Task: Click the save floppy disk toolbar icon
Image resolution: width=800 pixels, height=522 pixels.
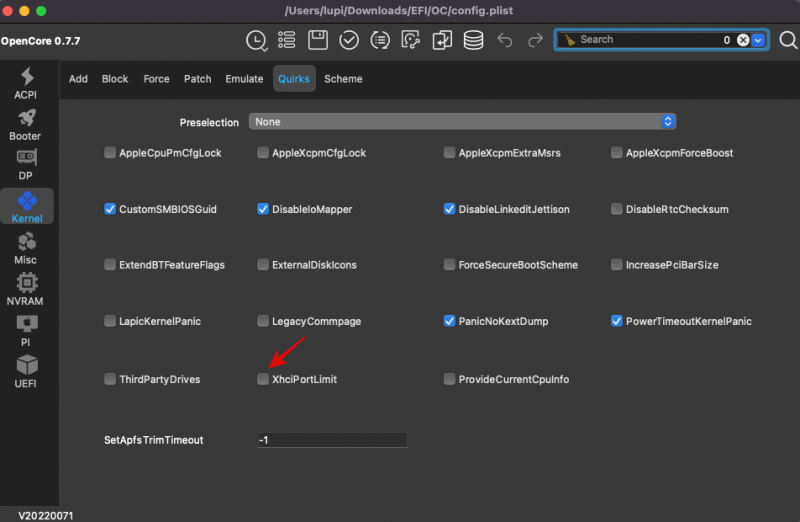Action: (318, 40)
